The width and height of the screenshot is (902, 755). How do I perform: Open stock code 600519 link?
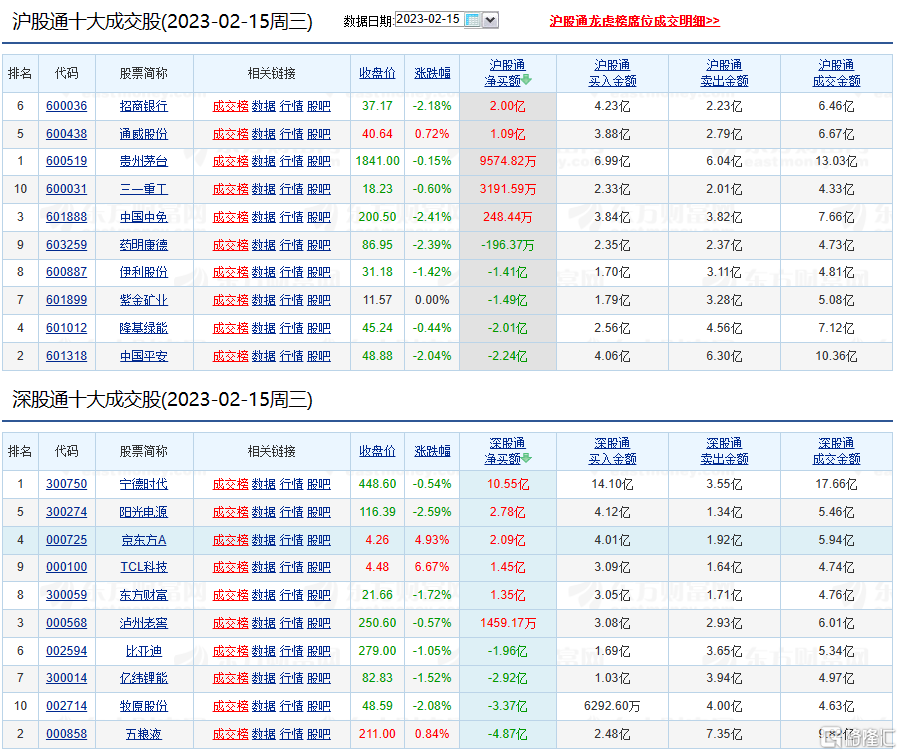pyautogui.click(x=67, y=161)
